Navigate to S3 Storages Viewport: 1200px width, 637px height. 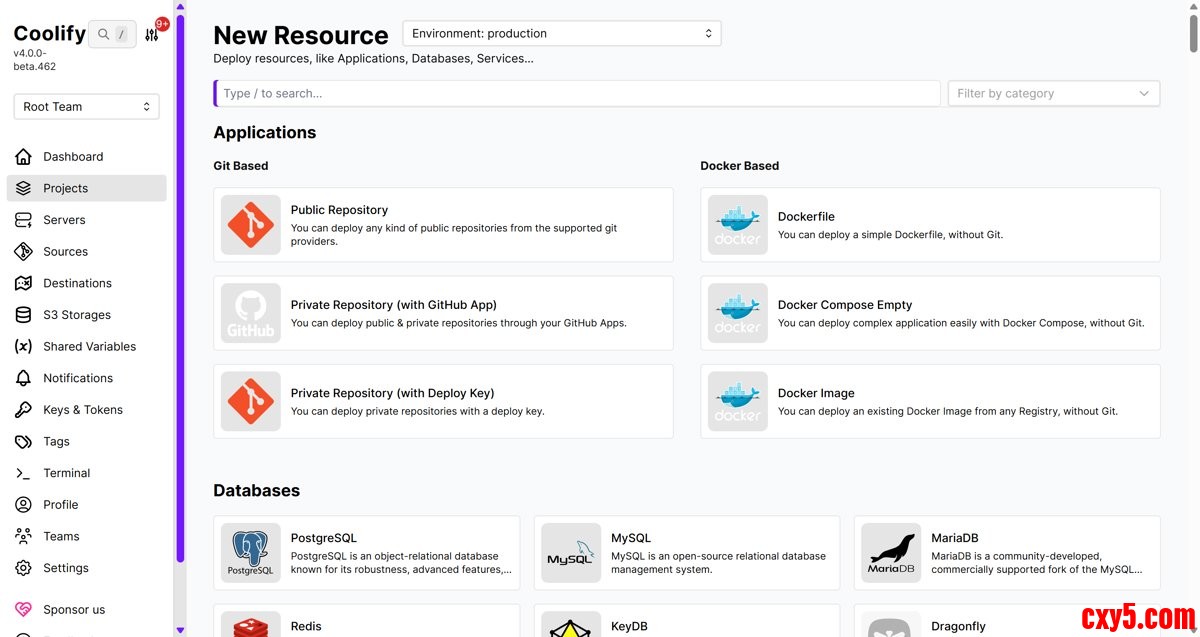pyautogui.click(x=76, y=315)
